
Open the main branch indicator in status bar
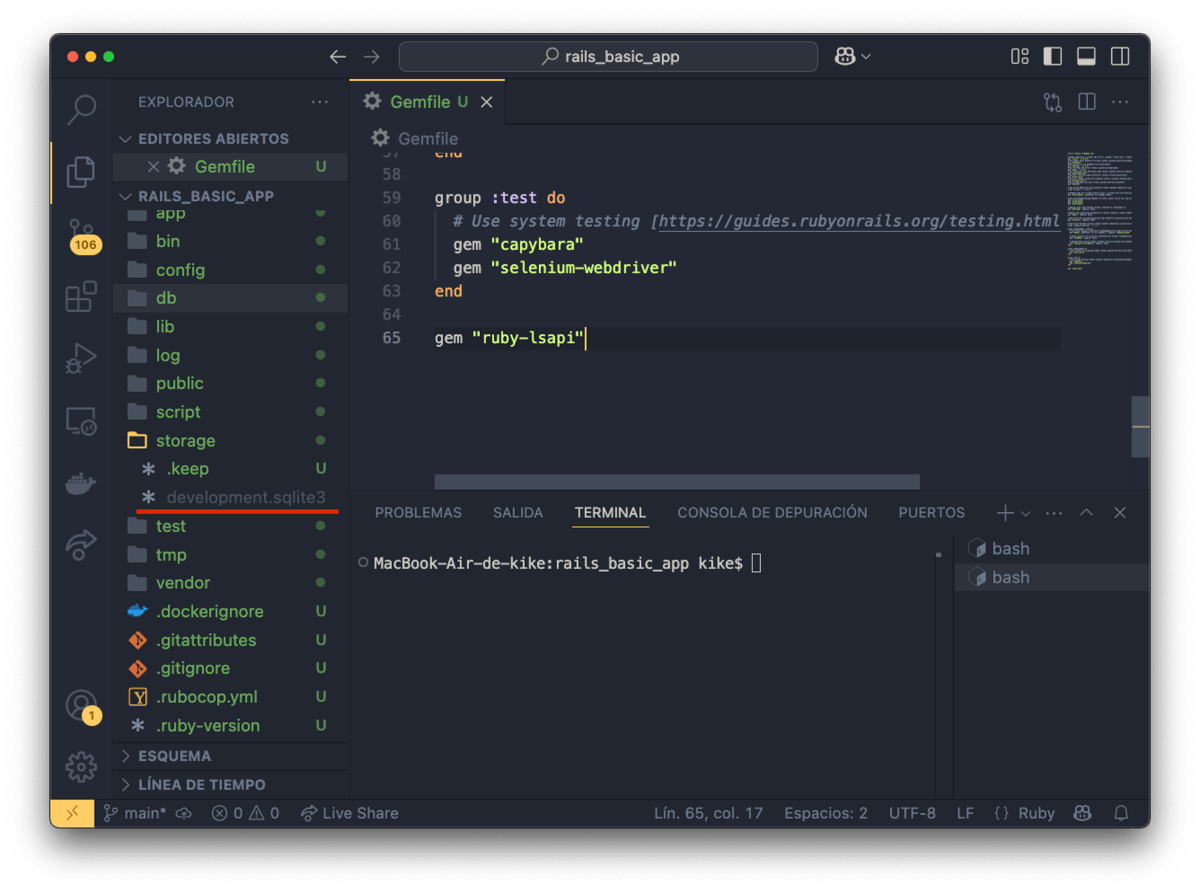(136, 813)
